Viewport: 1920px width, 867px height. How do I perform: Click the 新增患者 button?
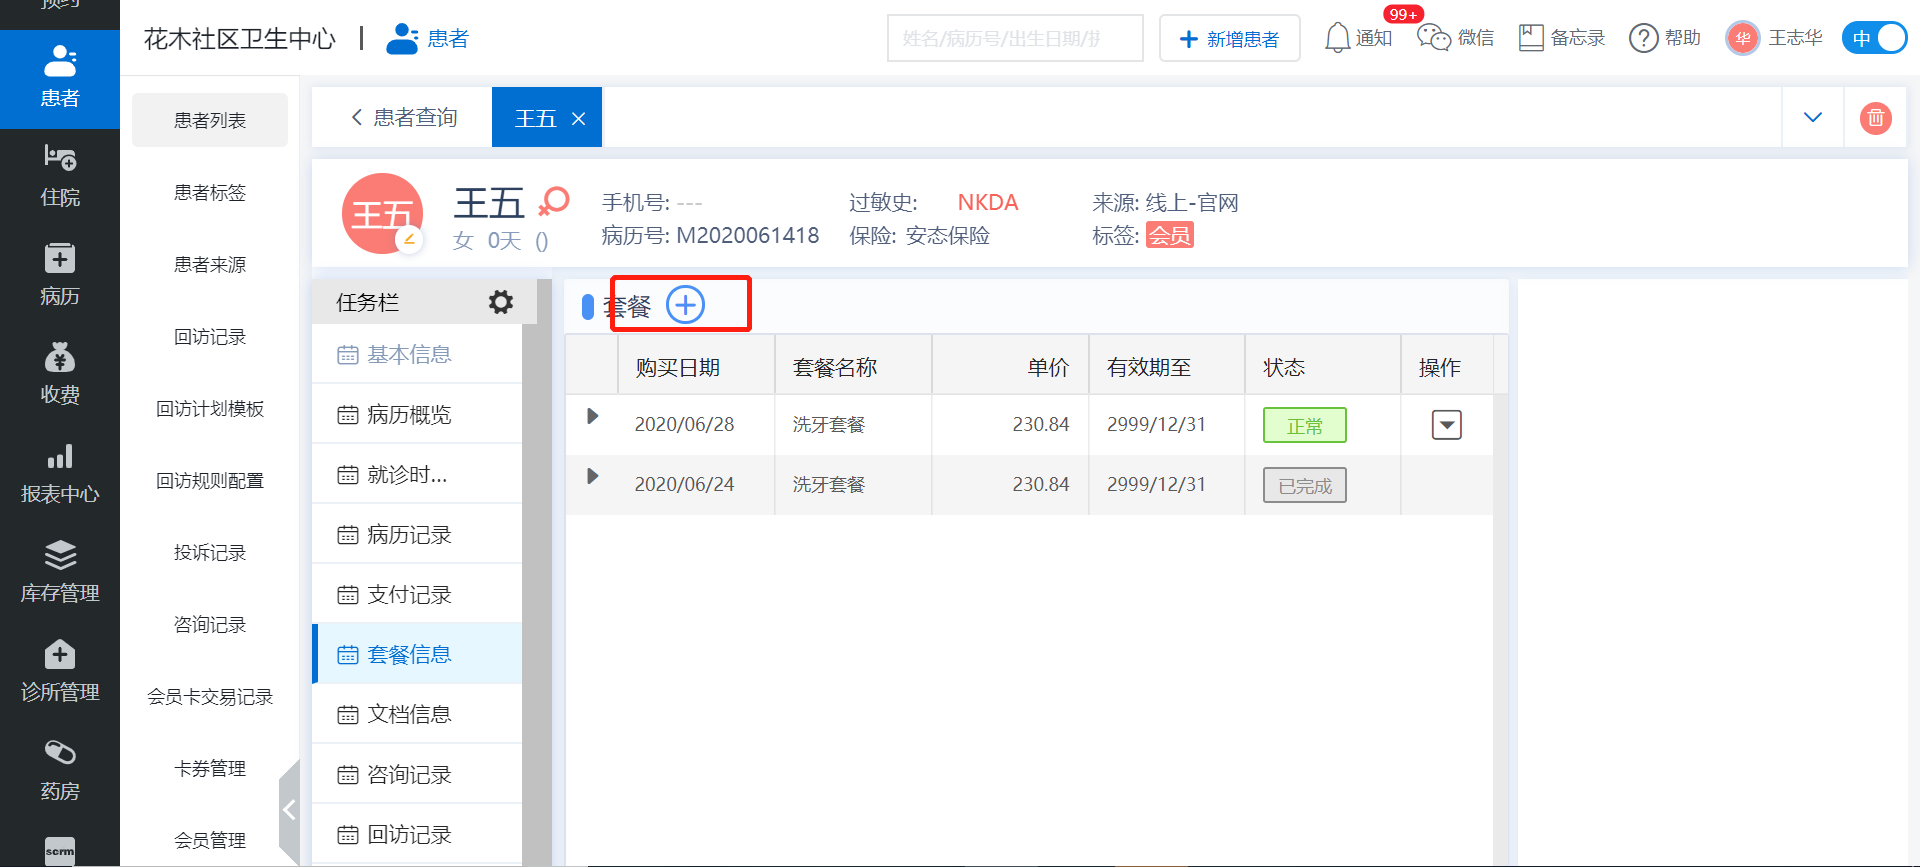pyautogui.click(x=1230, y=38)
